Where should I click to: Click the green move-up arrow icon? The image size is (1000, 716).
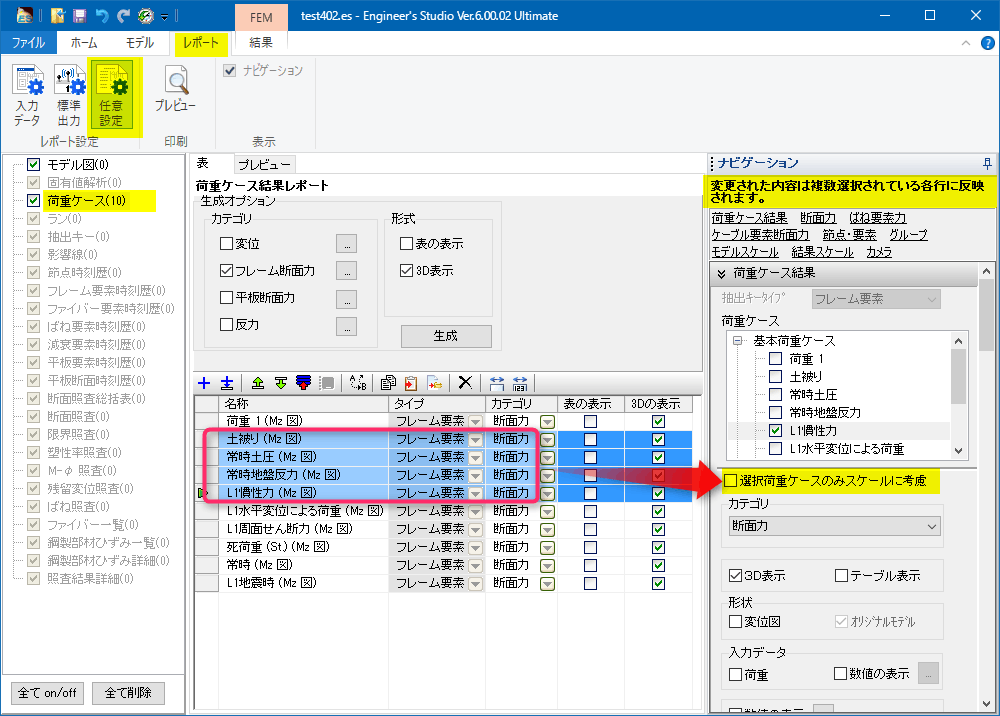pyautogui.click(x=257, y=382)
